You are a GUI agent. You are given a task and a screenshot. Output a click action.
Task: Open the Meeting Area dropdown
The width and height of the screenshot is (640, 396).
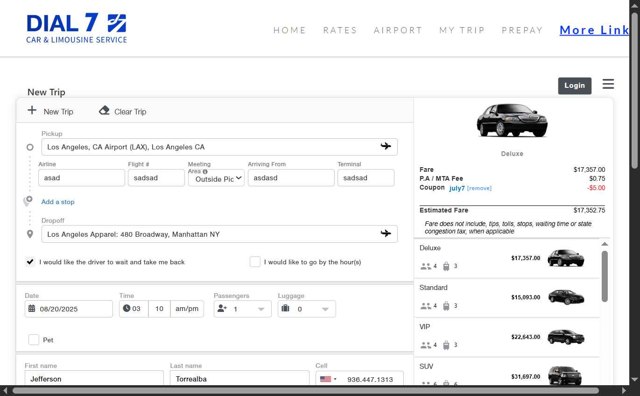pos(216,178)
